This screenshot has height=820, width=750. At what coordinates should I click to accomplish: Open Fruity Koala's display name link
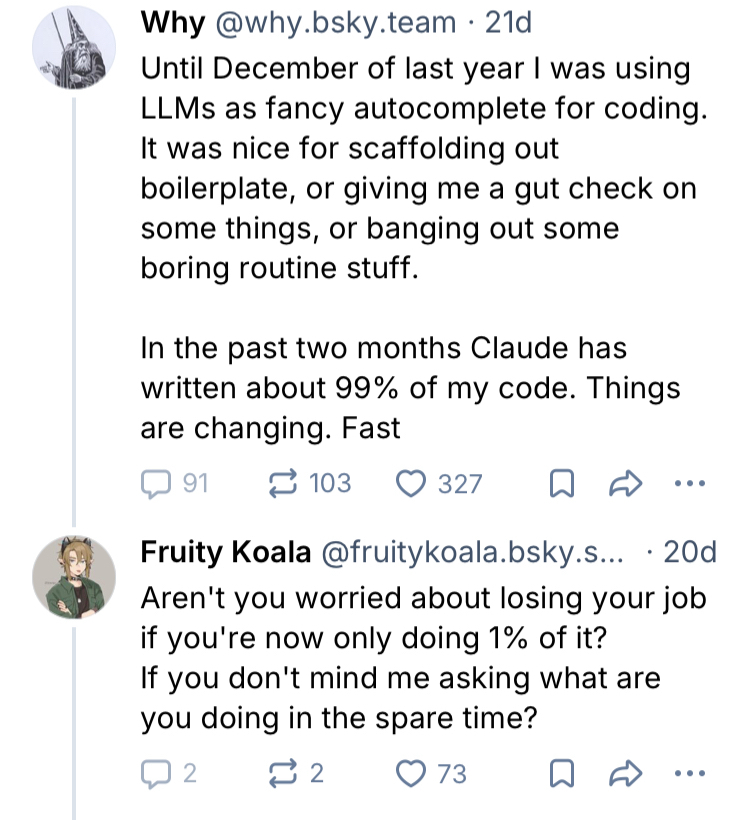pyautogui.click(x=225, y=552)
